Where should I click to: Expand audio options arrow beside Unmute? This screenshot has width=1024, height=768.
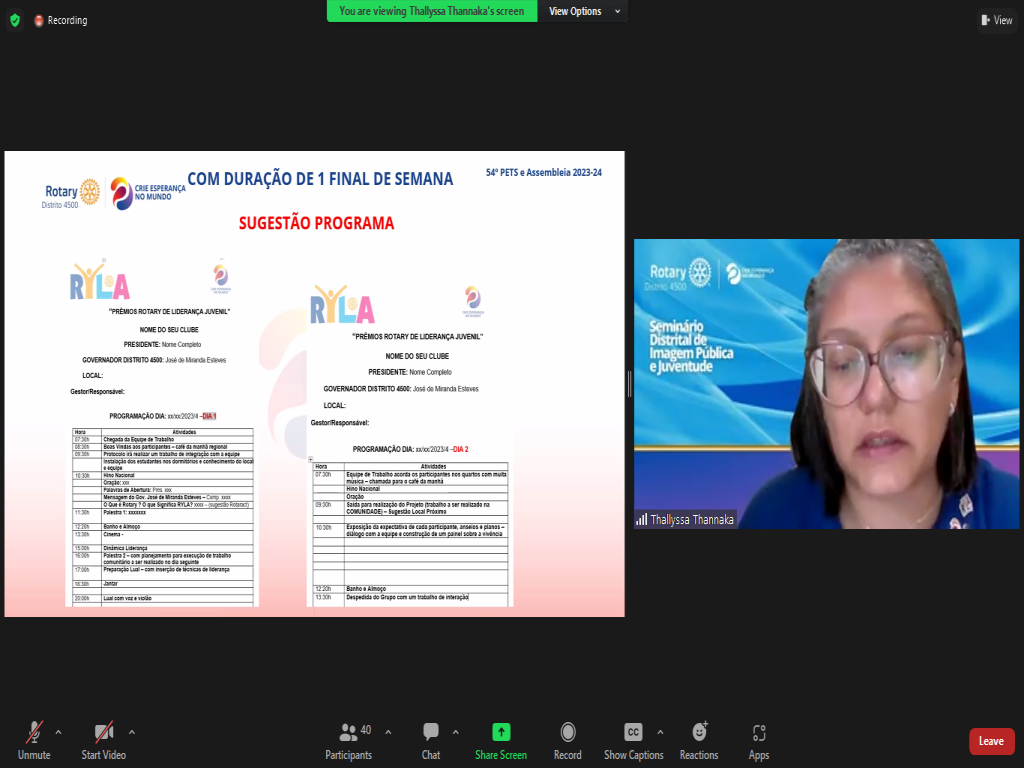[x=58, y=731]
